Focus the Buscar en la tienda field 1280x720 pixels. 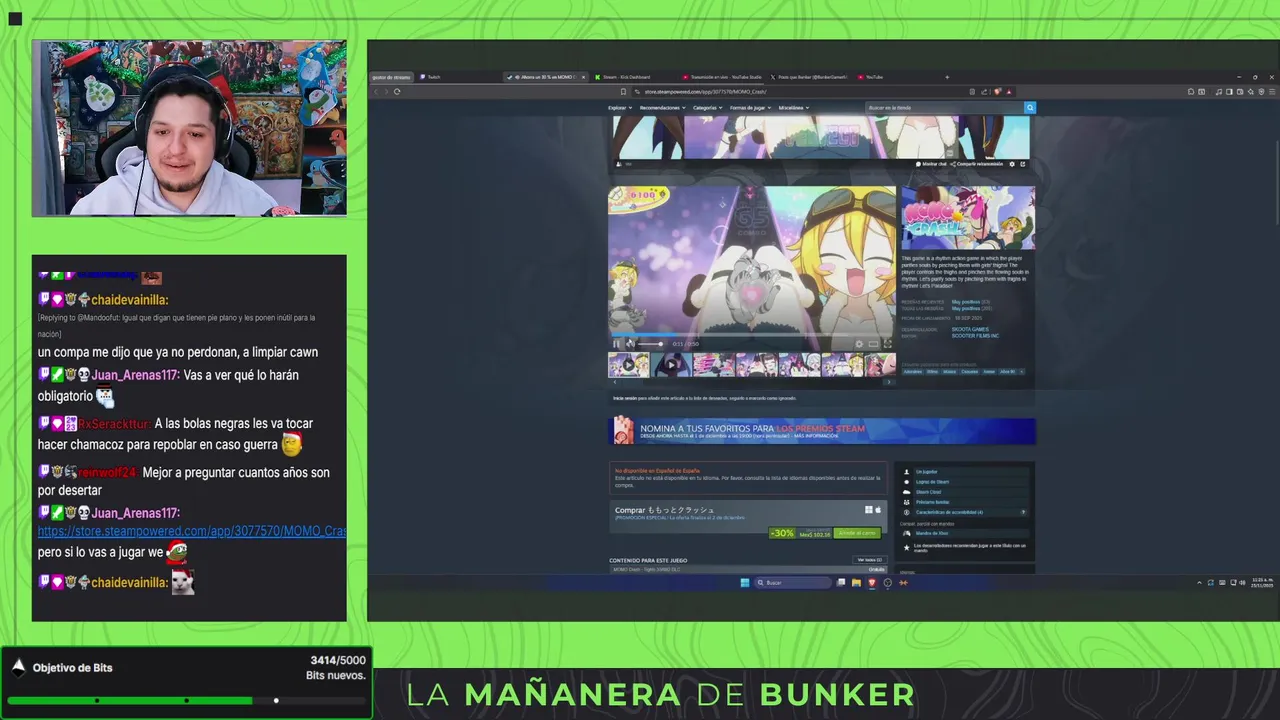point(944,108)
